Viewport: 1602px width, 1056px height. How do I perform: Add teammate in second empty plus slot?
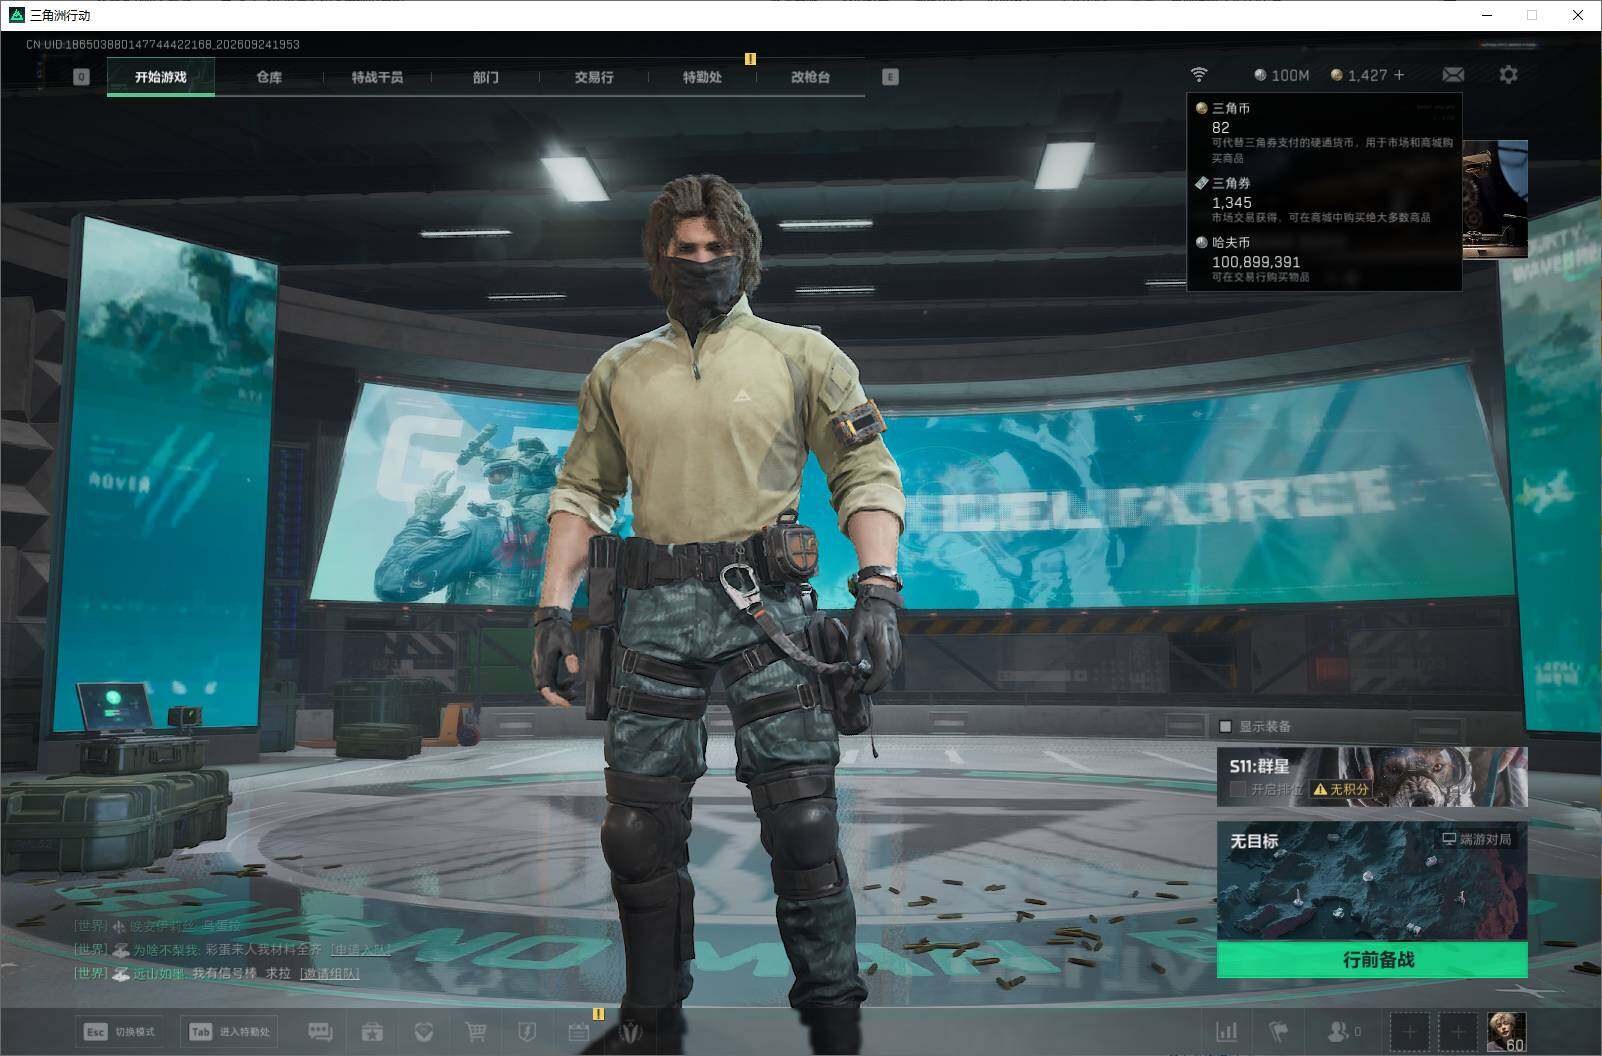pyautogui.click(x=1458, y=1031)
